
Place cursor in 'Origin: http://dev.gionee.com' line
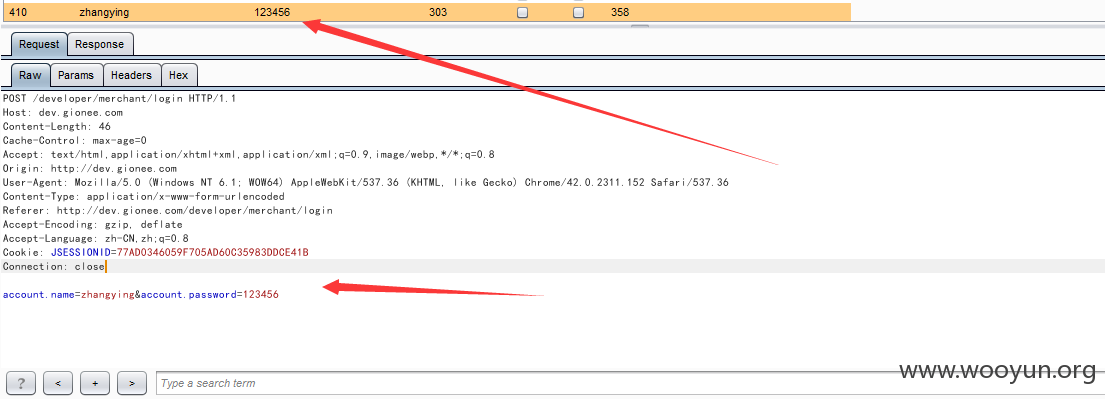[89, 169]
